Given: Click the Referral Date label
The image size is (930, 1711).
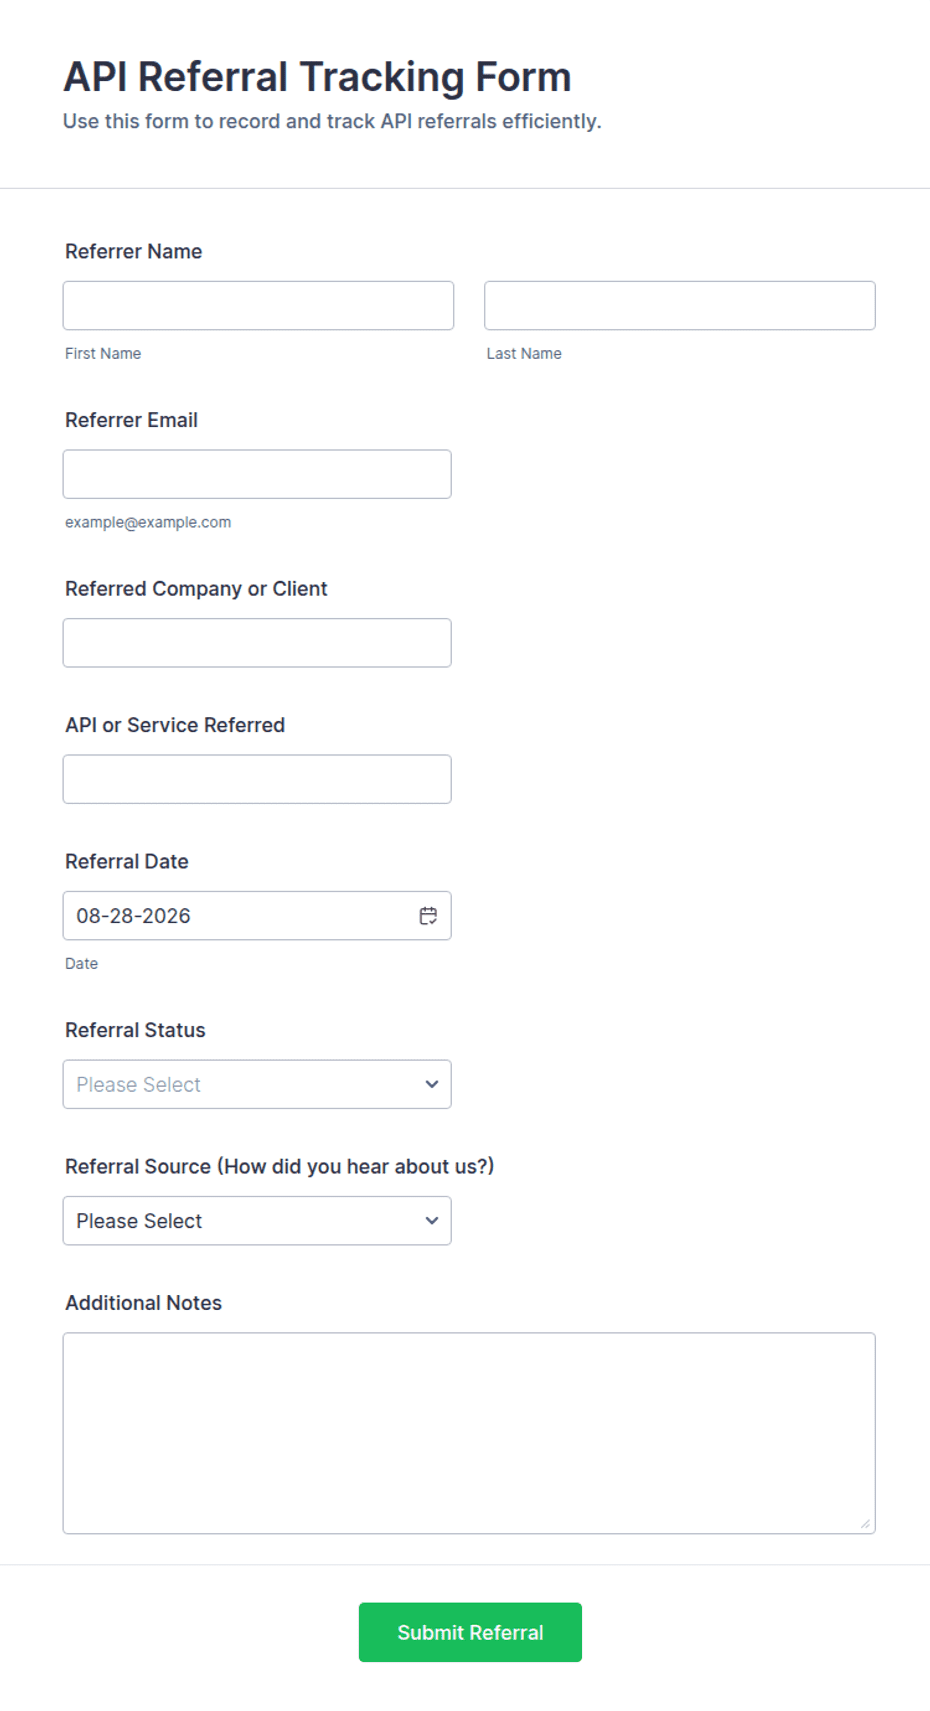Looking at the screenshot, I should 127,862.
